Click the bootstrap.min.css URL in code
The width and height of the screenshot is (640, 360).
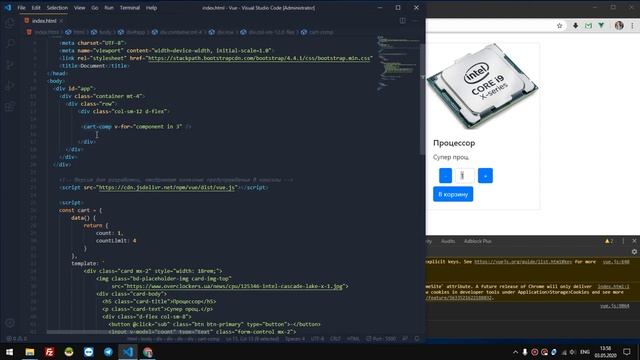tap(259, 58)
